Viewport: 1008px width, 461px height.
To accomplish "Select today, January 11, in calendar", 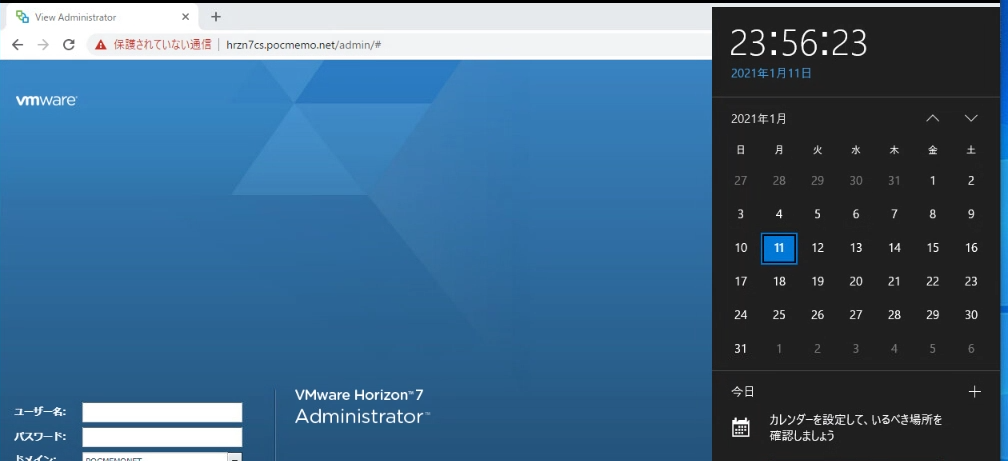I will 779,248.
